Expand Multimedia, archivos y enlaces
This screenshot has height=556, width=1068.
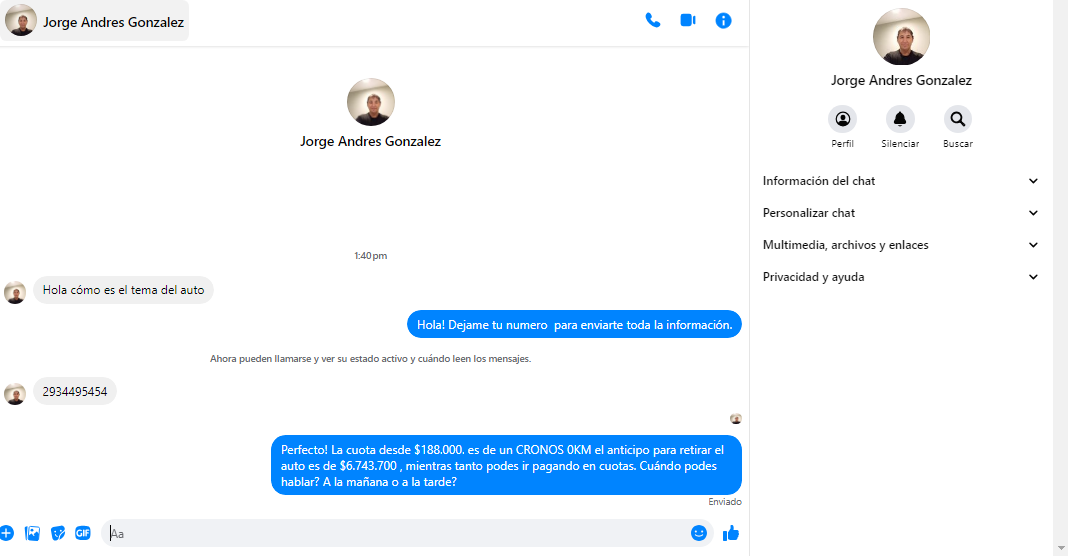click(x=901, y=245)
